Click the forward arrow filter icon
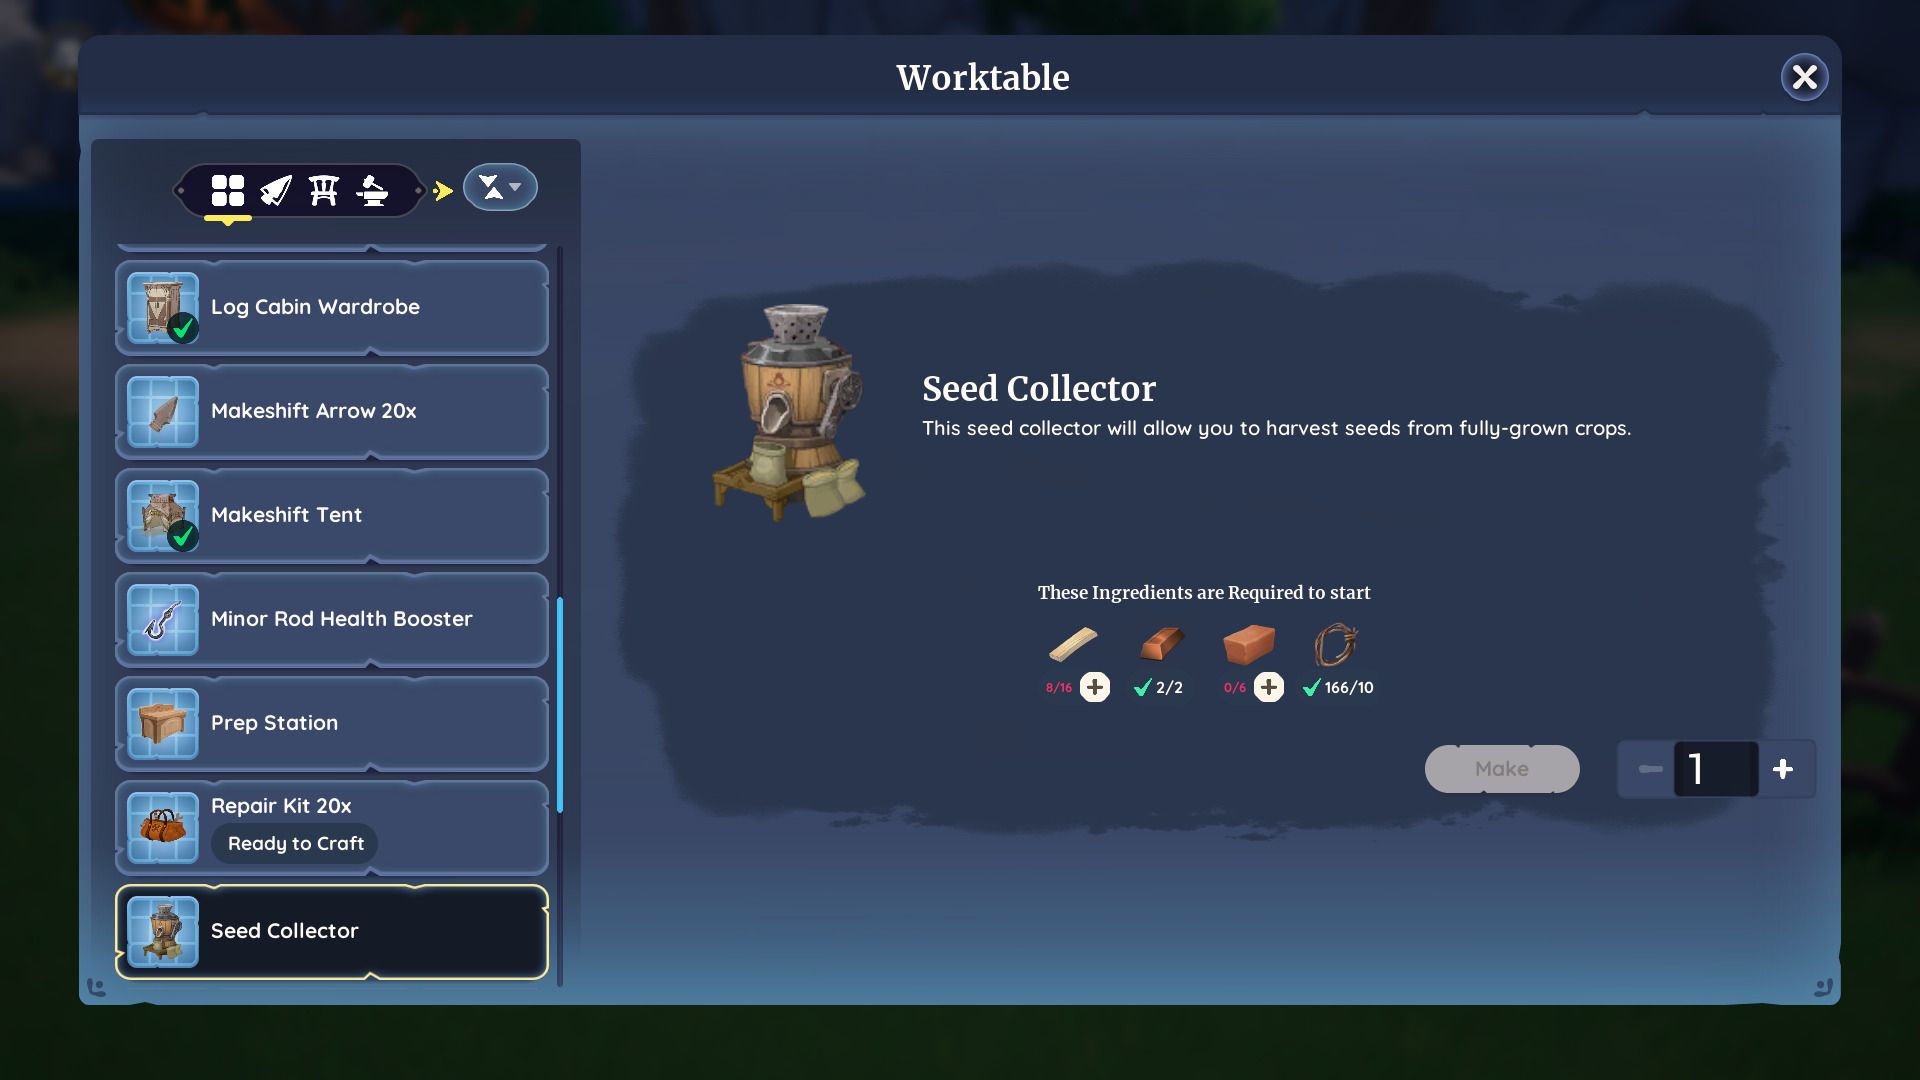This screenshot has width=1920, height=1080. coord(442,190)
